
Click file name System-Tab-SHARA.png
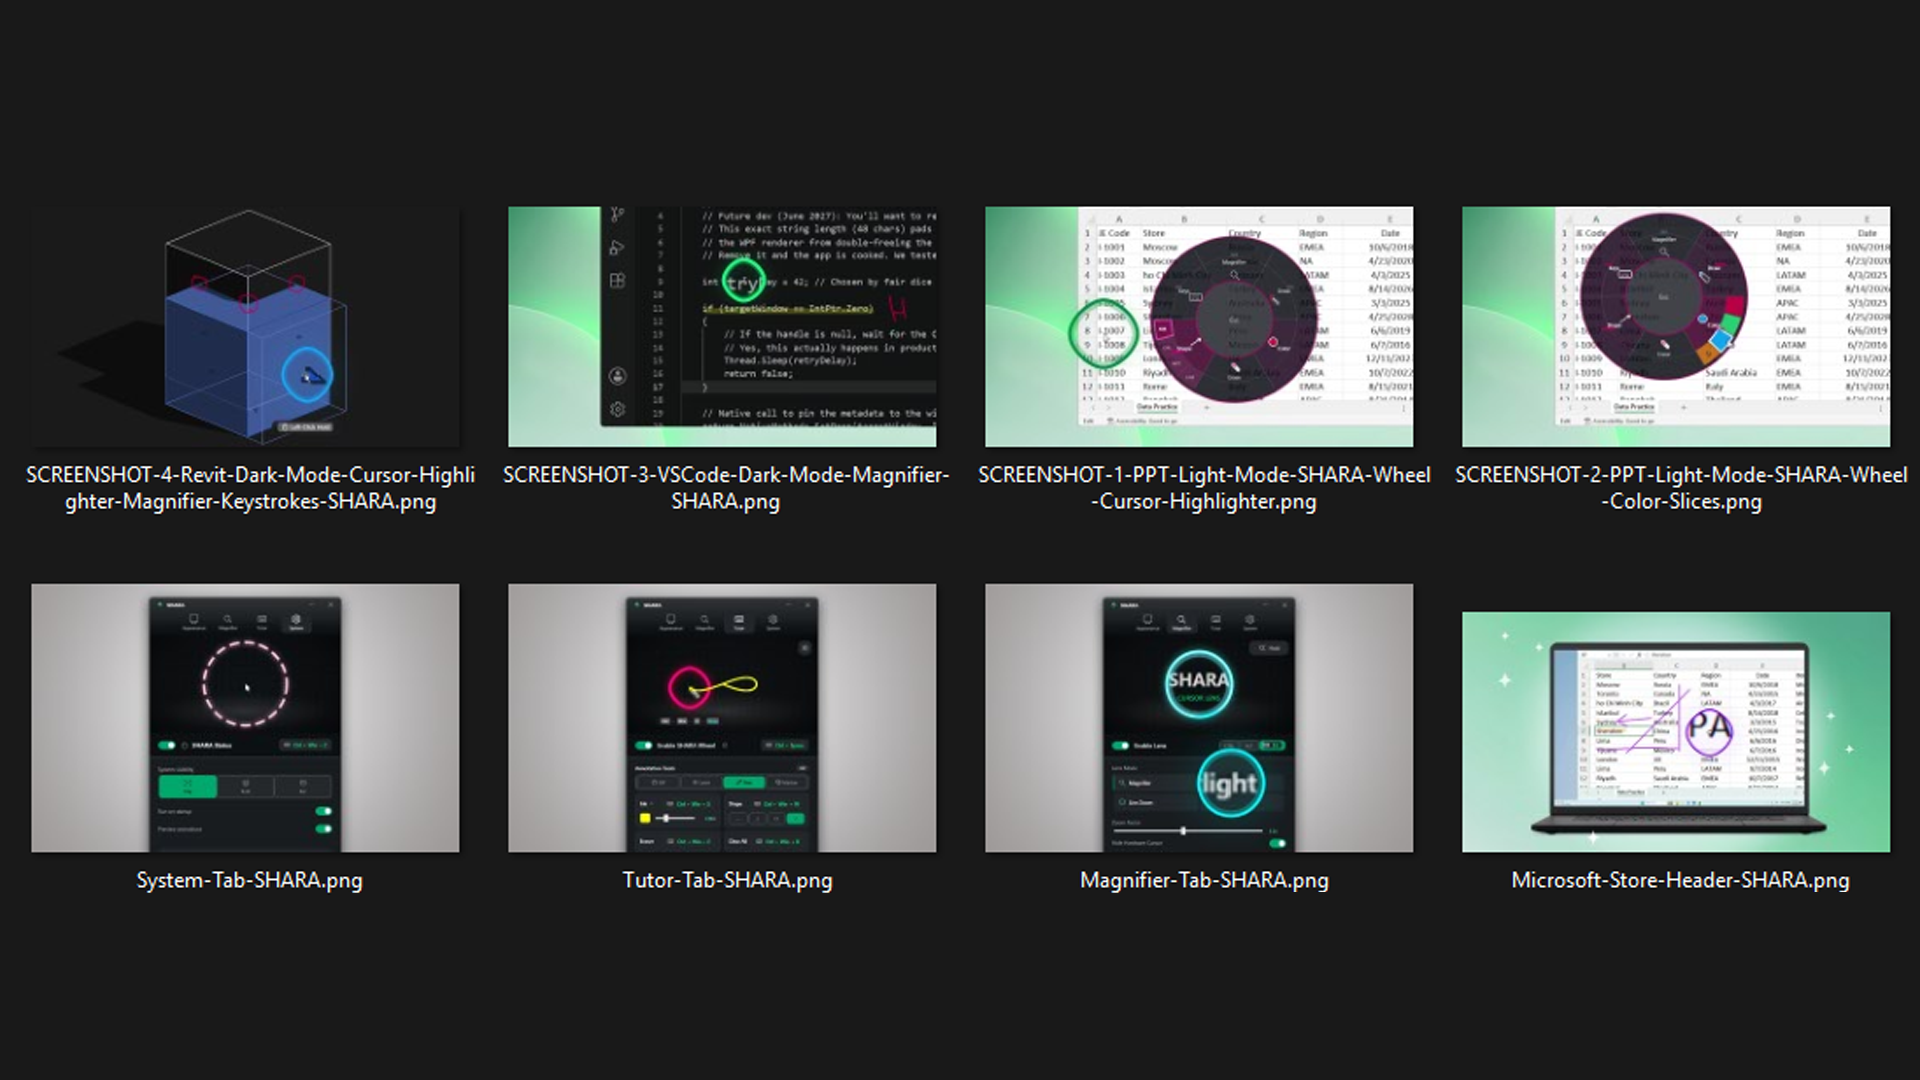[x=250, y=880]
